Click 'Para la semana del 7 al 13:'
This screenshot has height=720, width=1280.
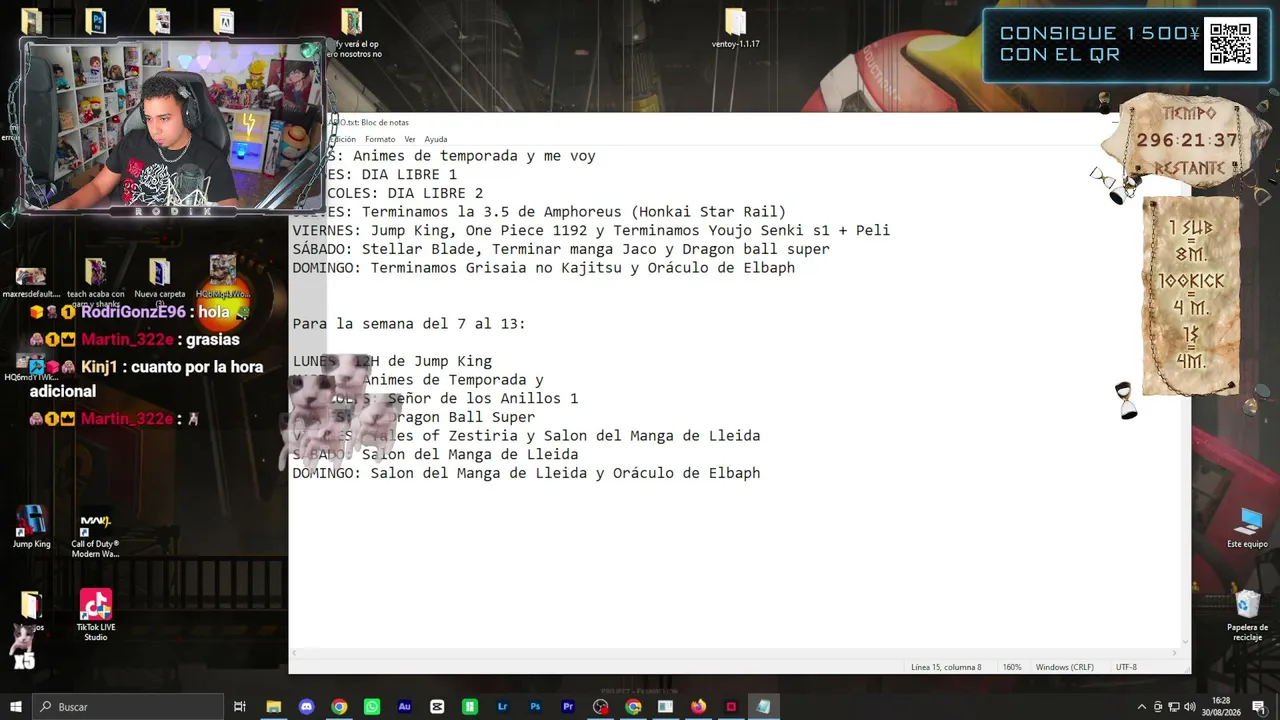click(x=409, y=324)
